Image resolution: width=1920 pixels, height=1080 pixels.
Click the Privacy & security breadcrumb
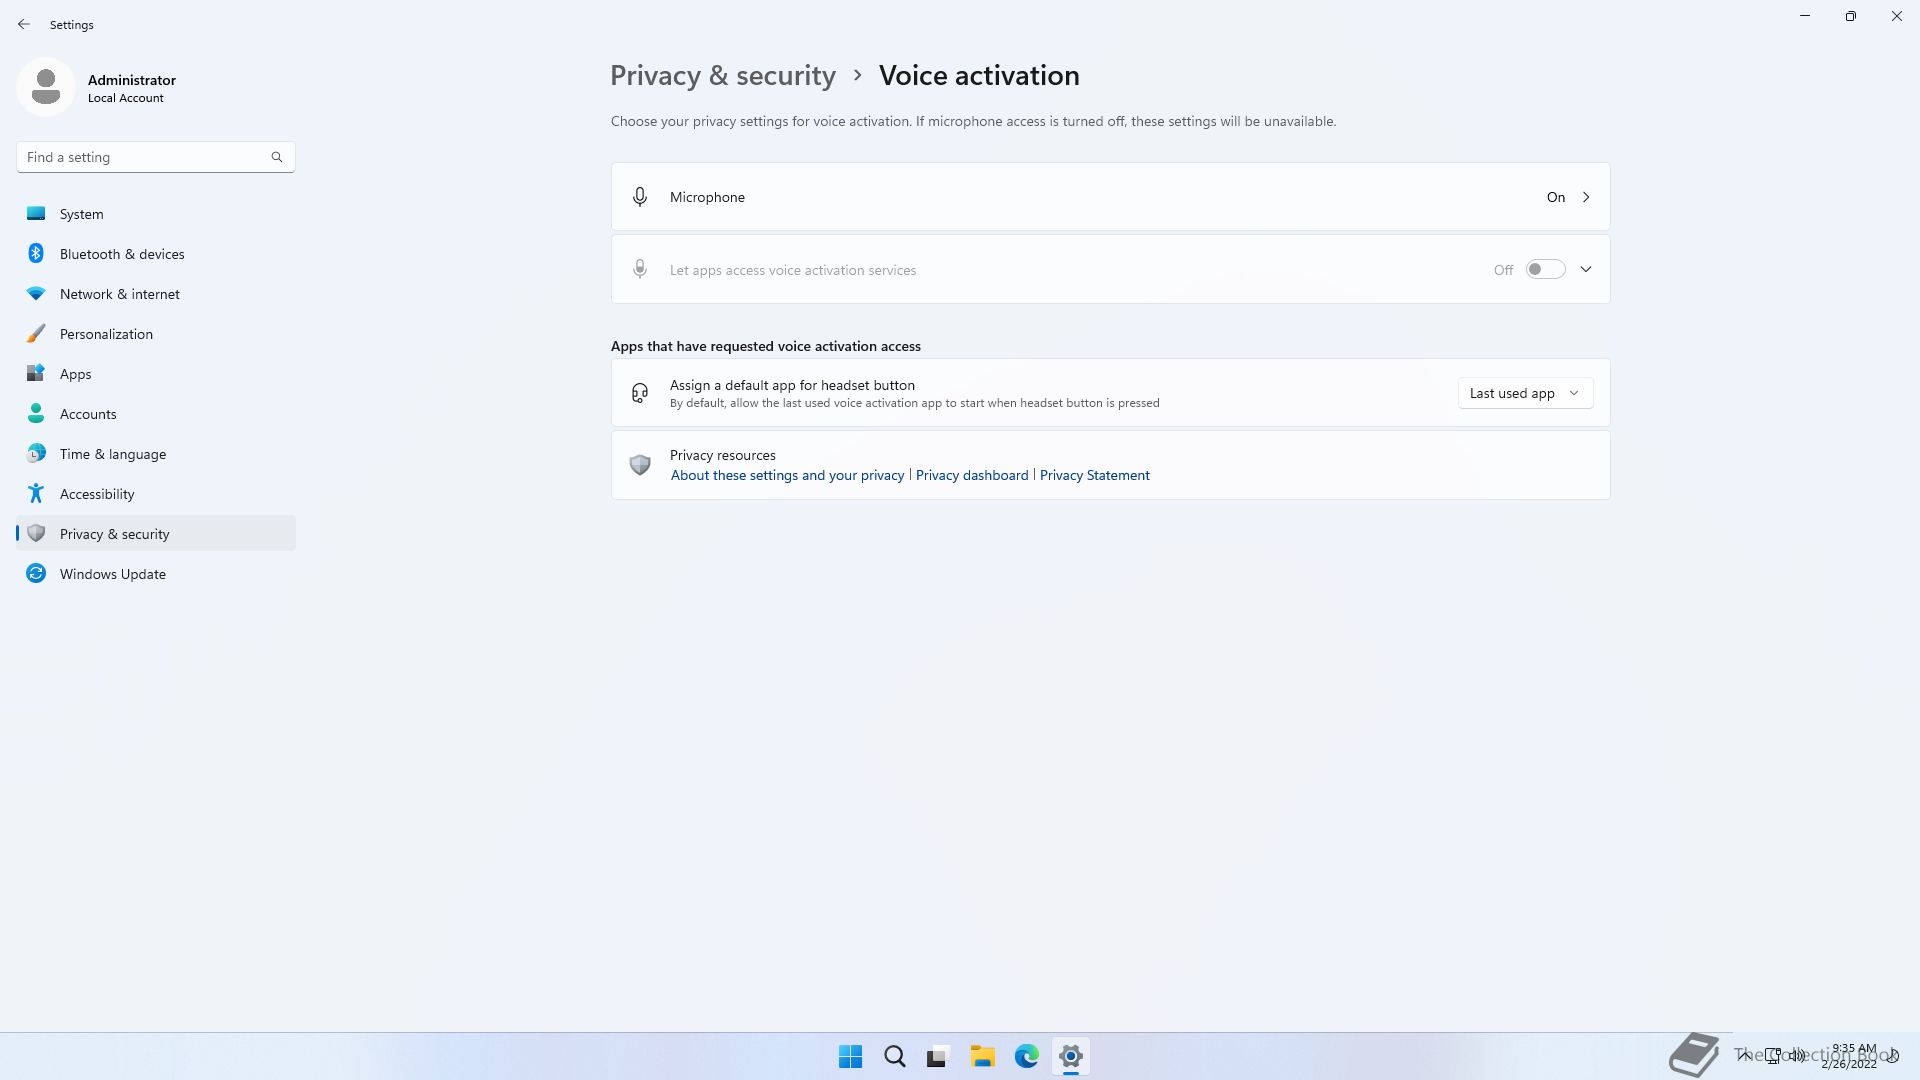(723, 76)
